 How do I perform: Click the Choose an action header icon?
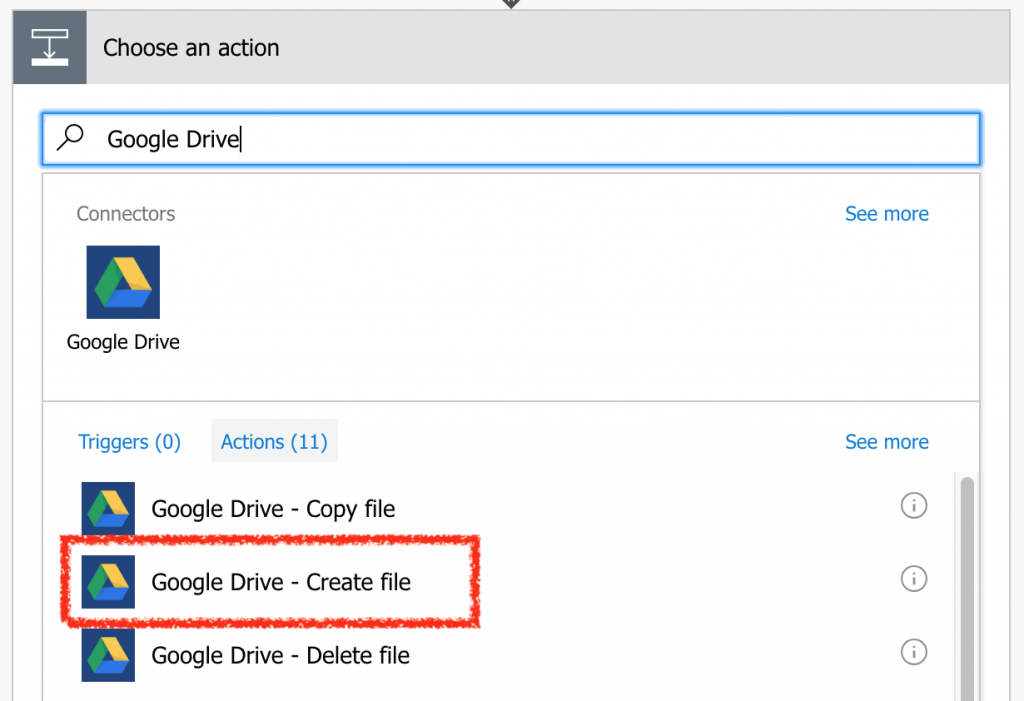click(x=50, y=47)
